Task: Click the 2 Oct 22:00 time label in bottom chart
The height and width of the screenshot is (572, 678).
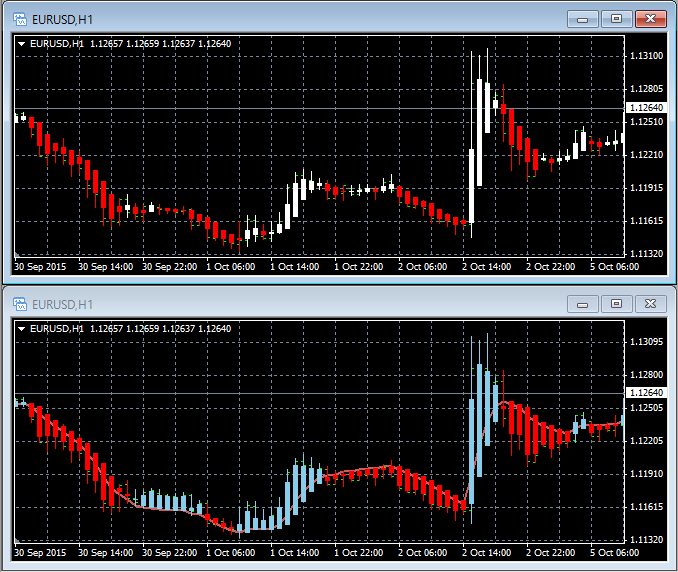Action: point(550,553)
